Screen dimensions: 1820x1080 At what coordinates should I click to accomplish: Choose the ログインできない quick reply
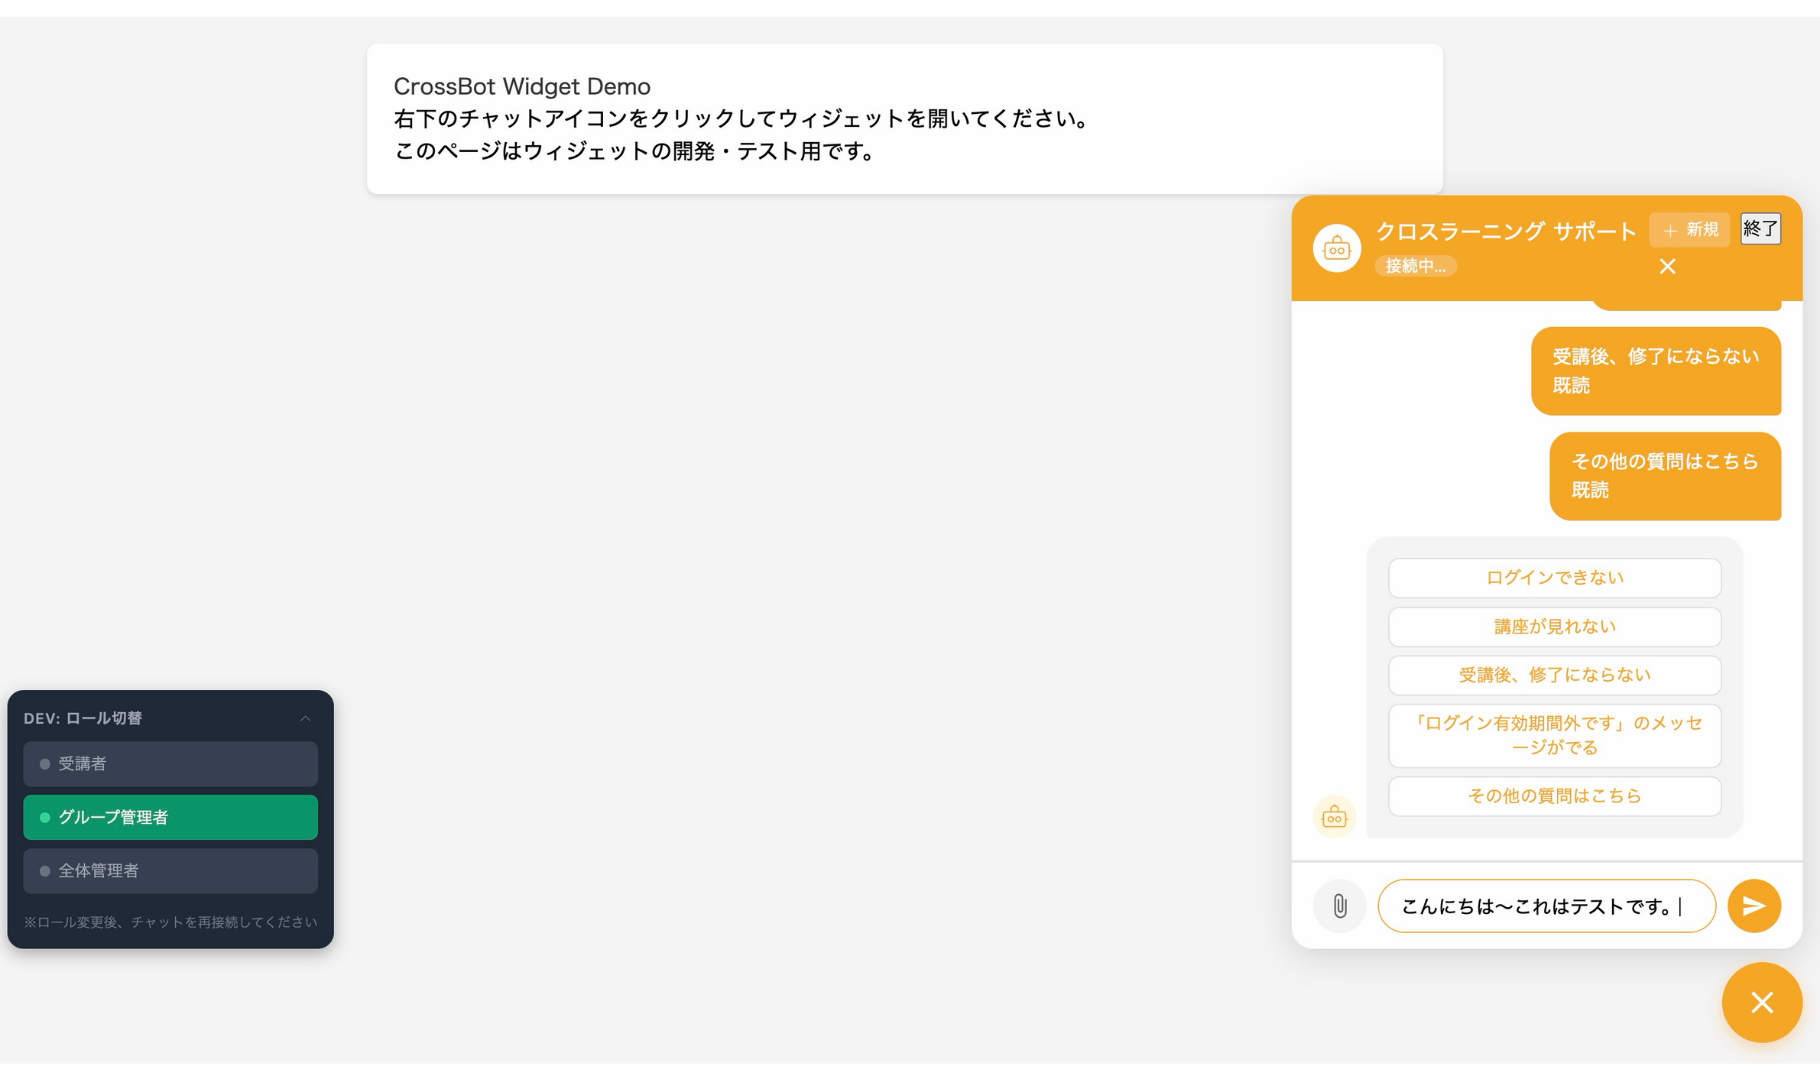1554,577
